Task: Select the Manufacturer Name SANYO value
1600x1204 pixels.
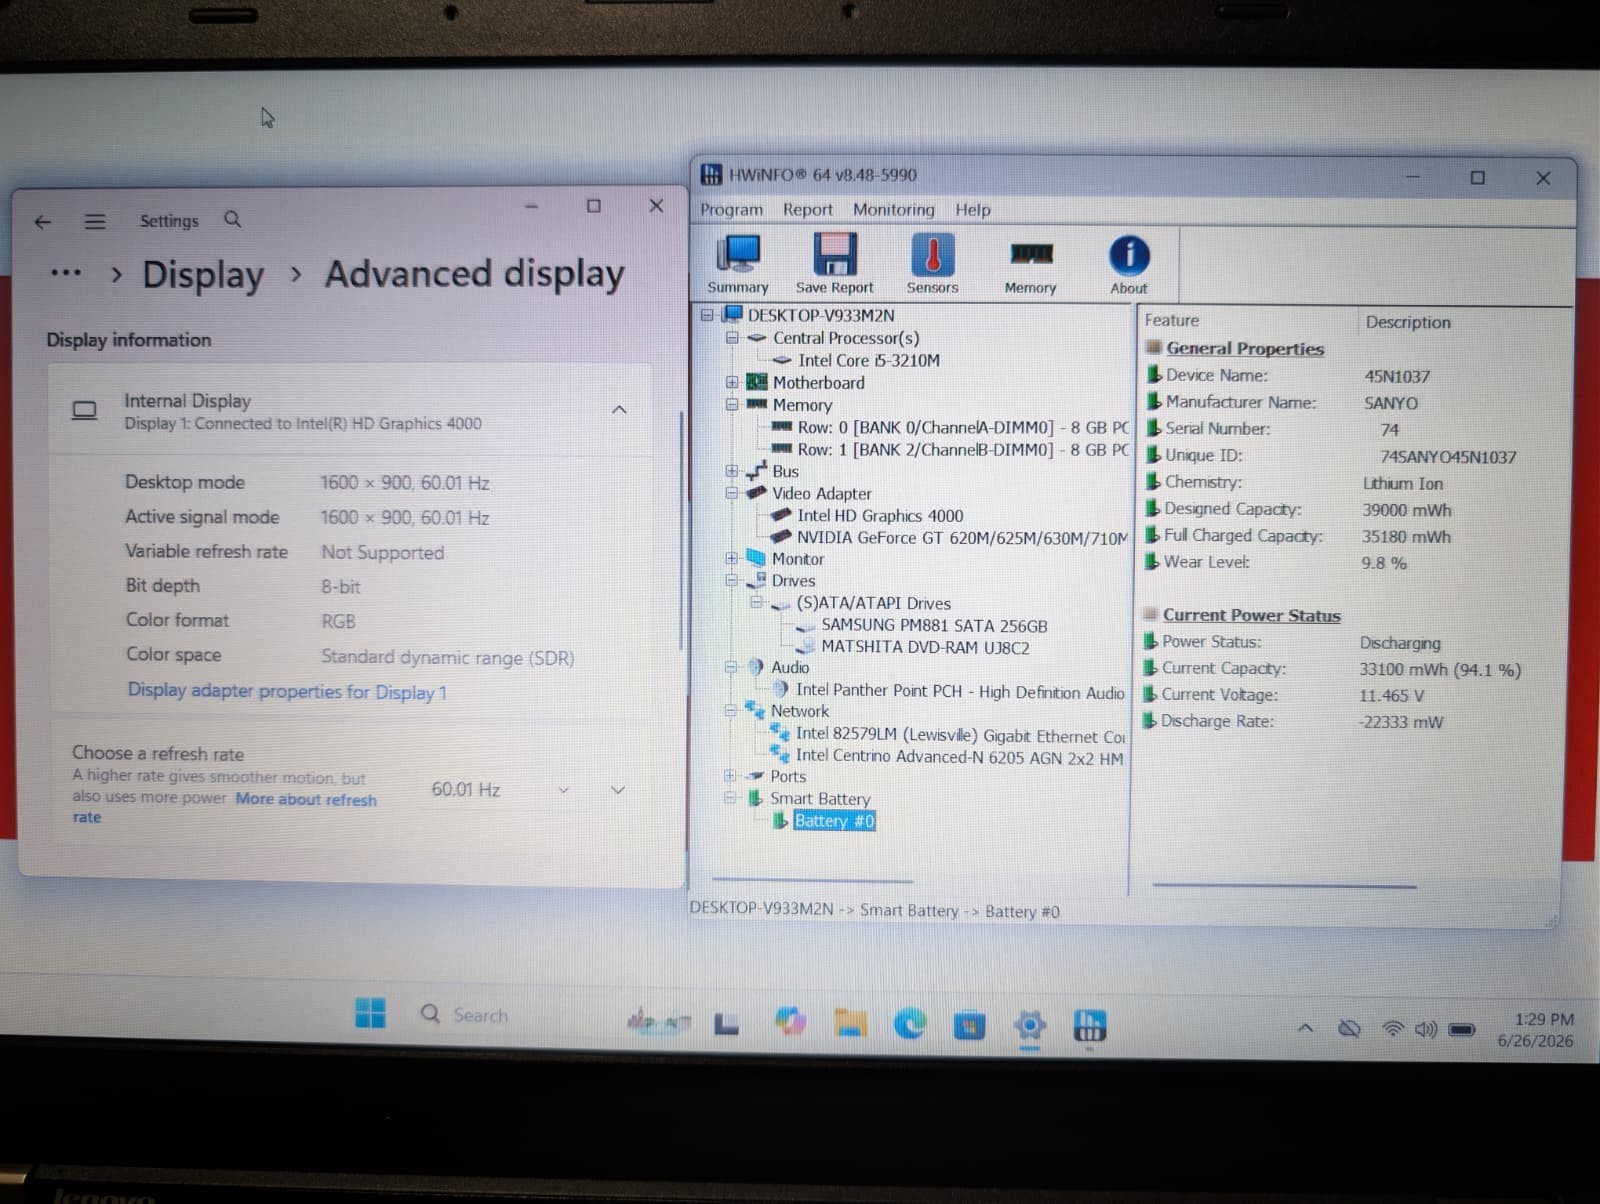Action: click(x=1391, y=403)
